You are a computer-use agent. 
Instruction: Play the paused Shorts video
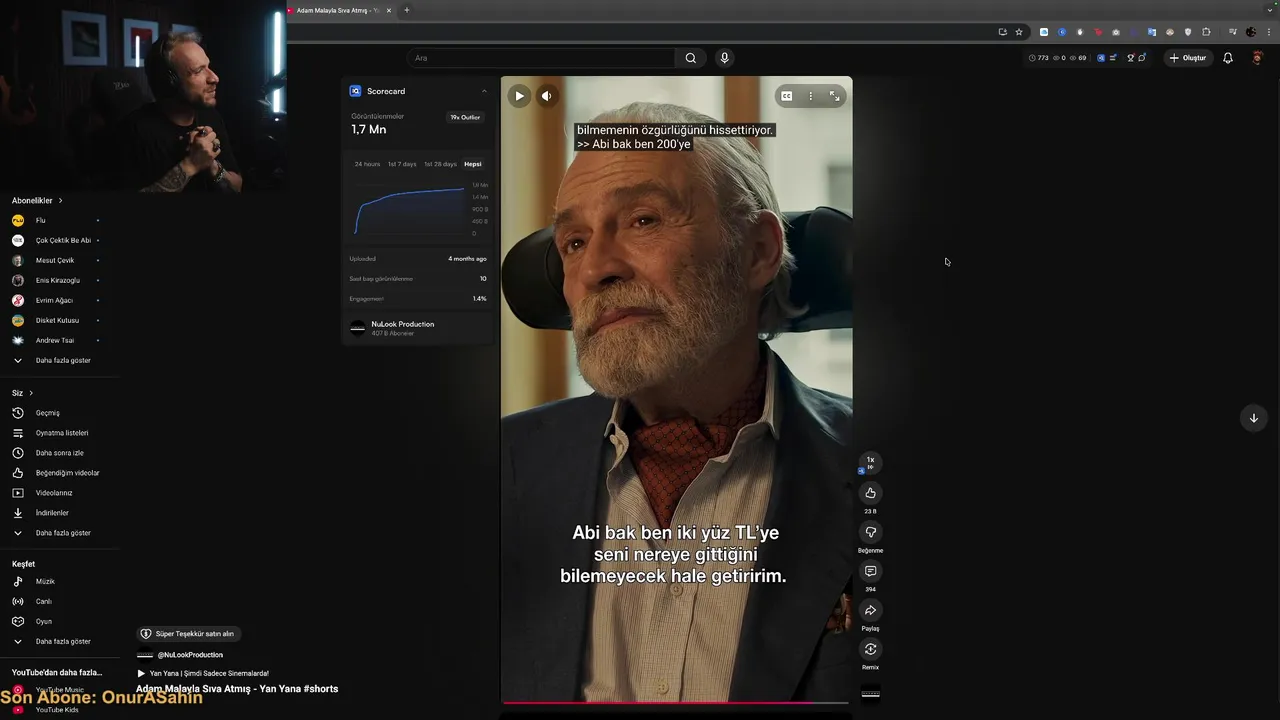point(519,96)
